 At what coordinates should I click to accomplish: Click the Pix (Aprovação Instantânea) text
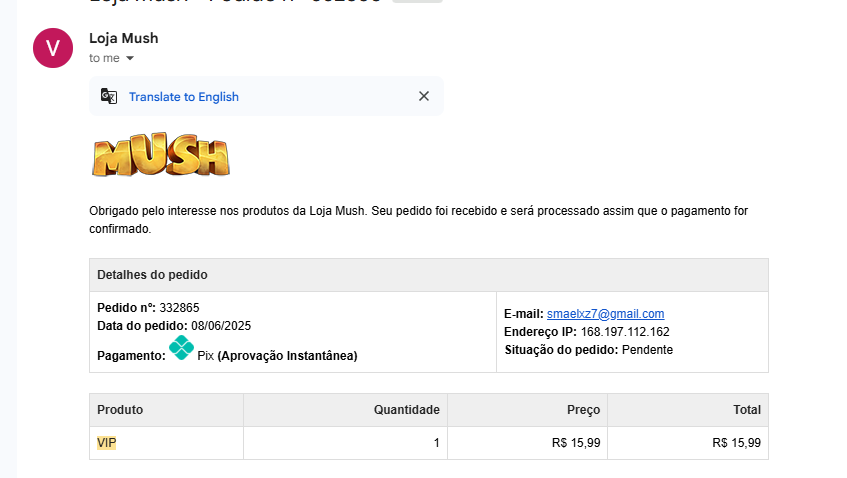tap(277, 356)
